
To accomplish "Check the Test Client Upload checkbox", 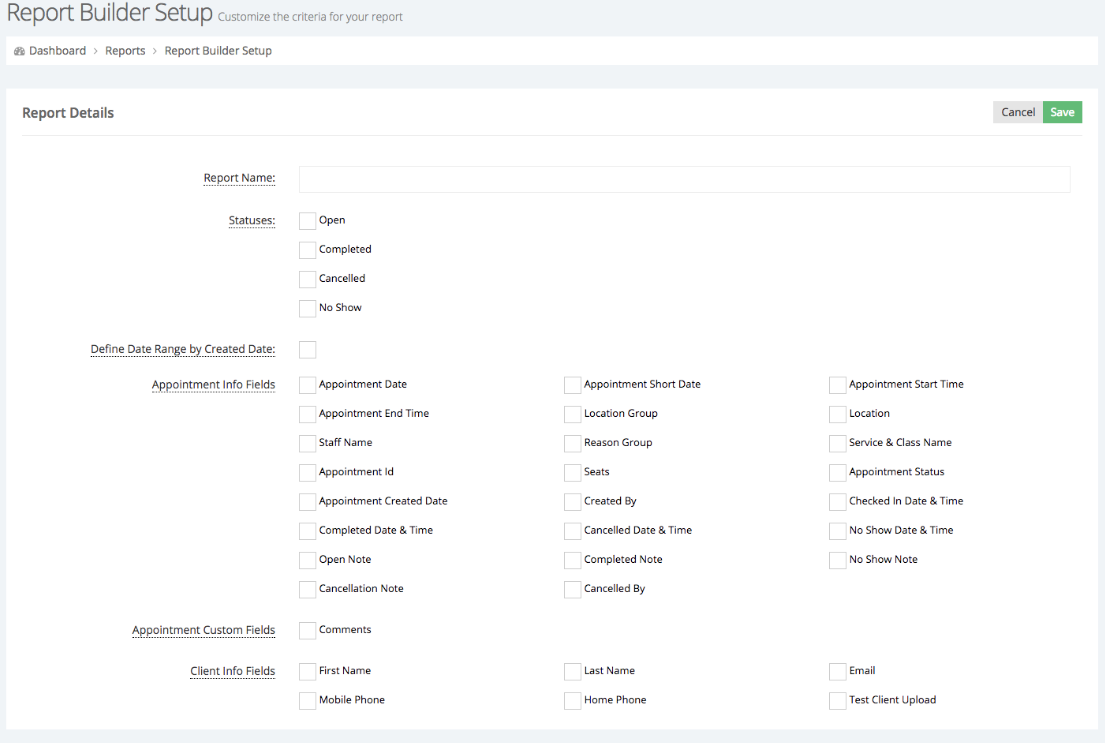I will [837, 700].
